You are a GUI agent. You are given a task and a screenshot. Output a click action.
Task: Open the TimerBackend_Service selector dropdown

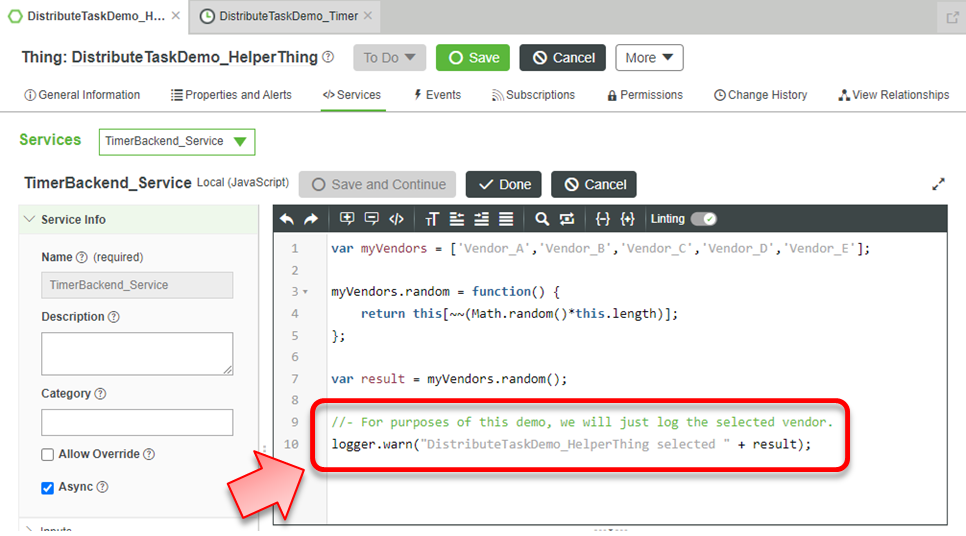point(177,141)
